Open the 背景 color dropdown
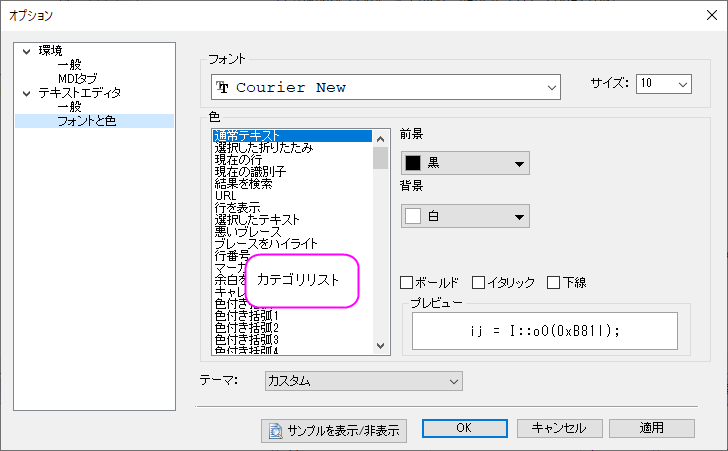The width and height of the screenshot is (728, 451). click(x=465, y=216)
